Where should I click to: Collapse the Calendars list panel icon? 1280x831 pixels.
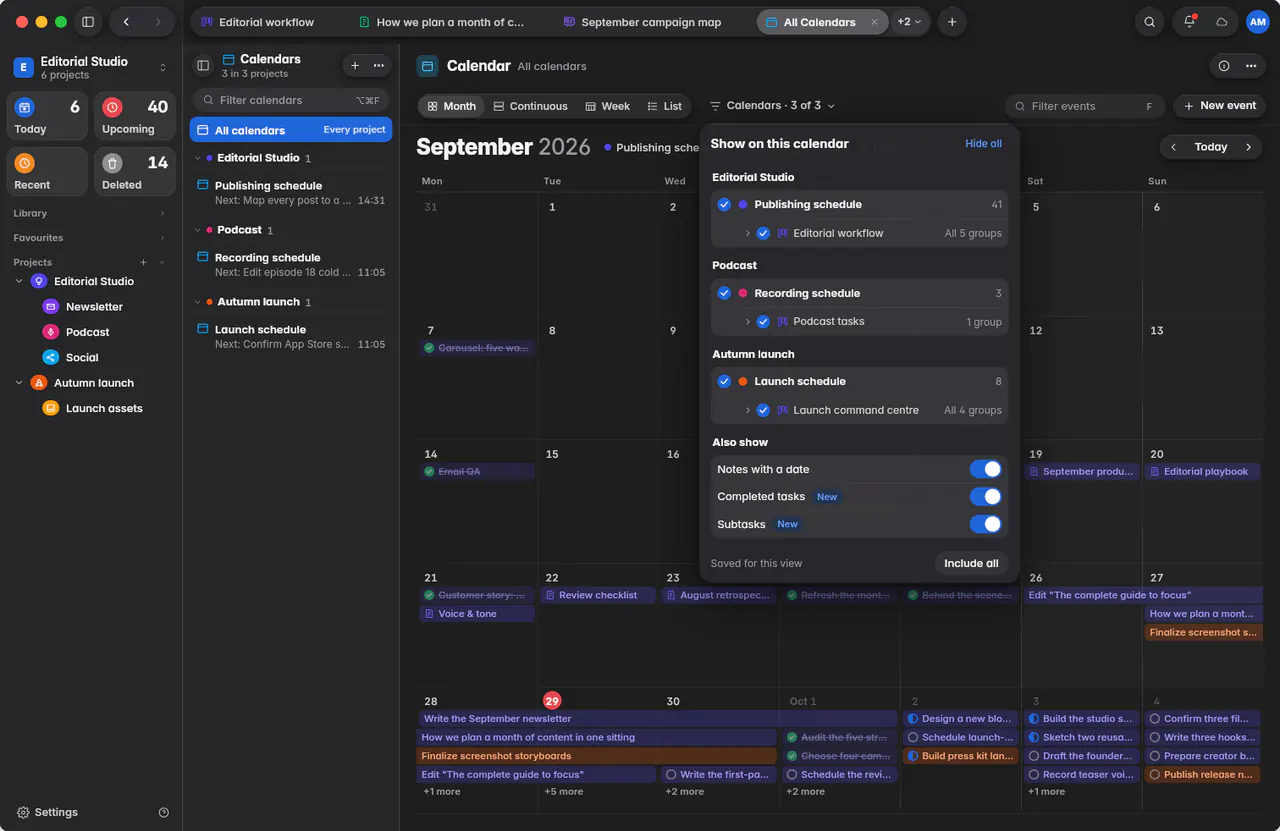[203, 66]
